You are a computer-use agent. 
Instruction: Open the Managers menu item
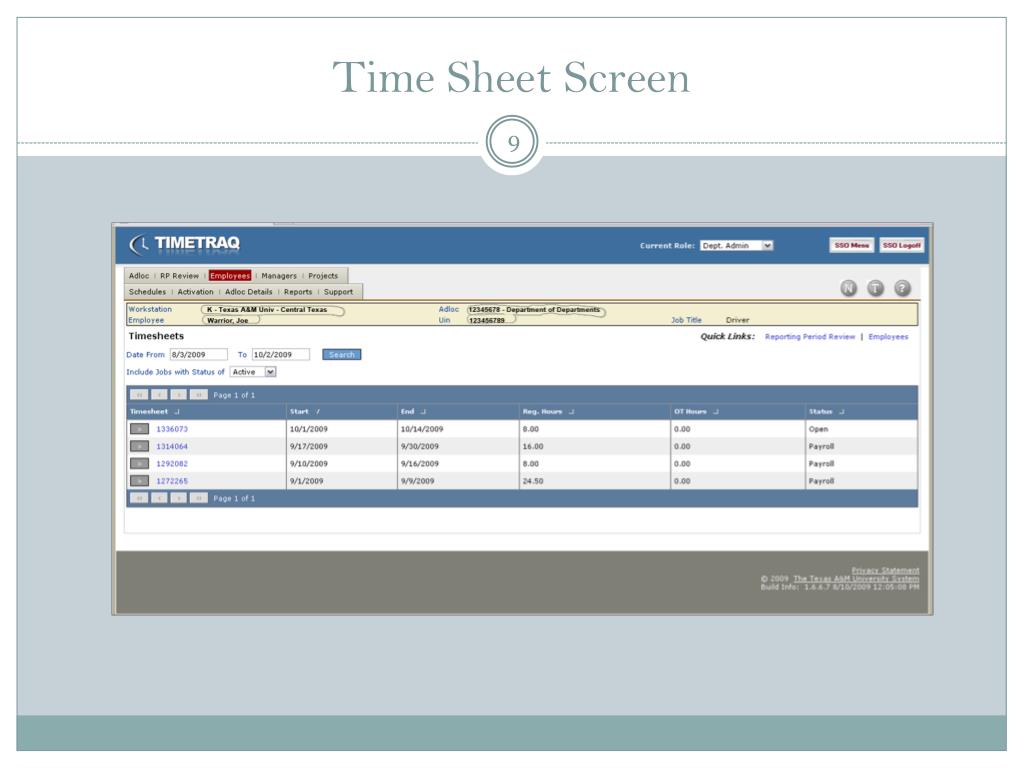coord(279,276)
